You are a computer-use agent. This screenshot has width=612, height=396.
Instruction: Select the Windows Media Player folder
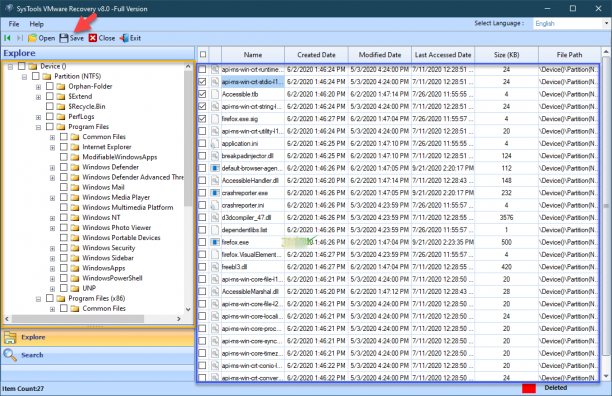(116, 197)
